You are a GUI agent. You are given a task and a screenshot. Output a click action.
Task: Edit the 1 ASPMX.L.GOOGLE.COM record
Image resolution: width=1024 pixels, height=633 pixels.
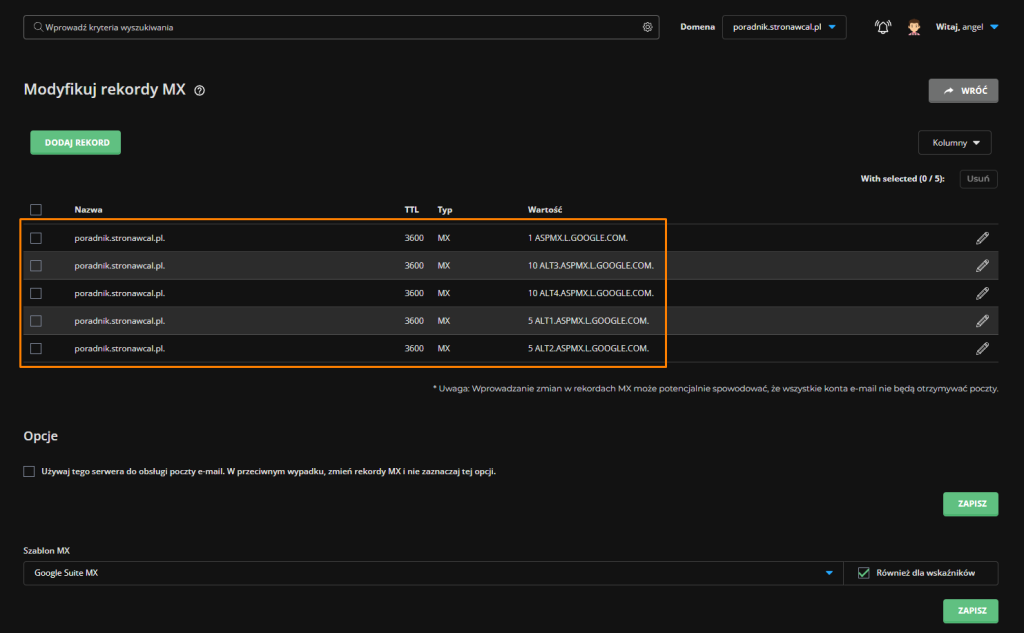pos(982,238)
